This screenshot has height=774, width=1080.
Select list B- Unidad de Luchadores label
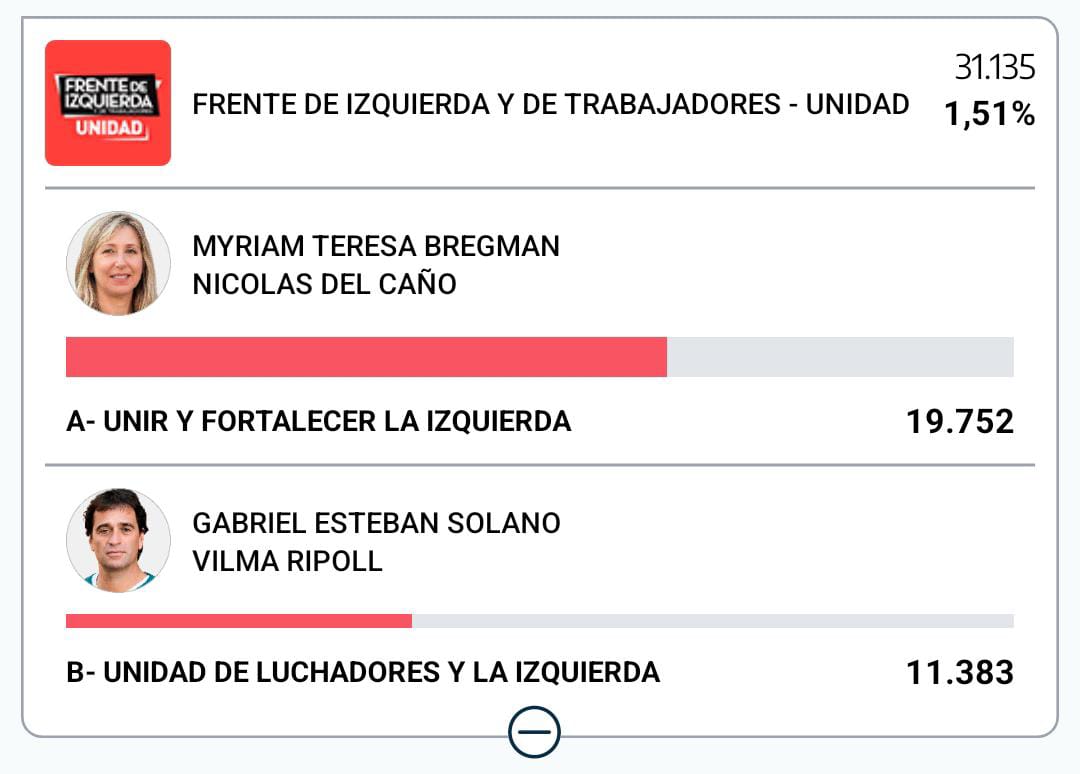pyautogui.click(x=362, y=672)
